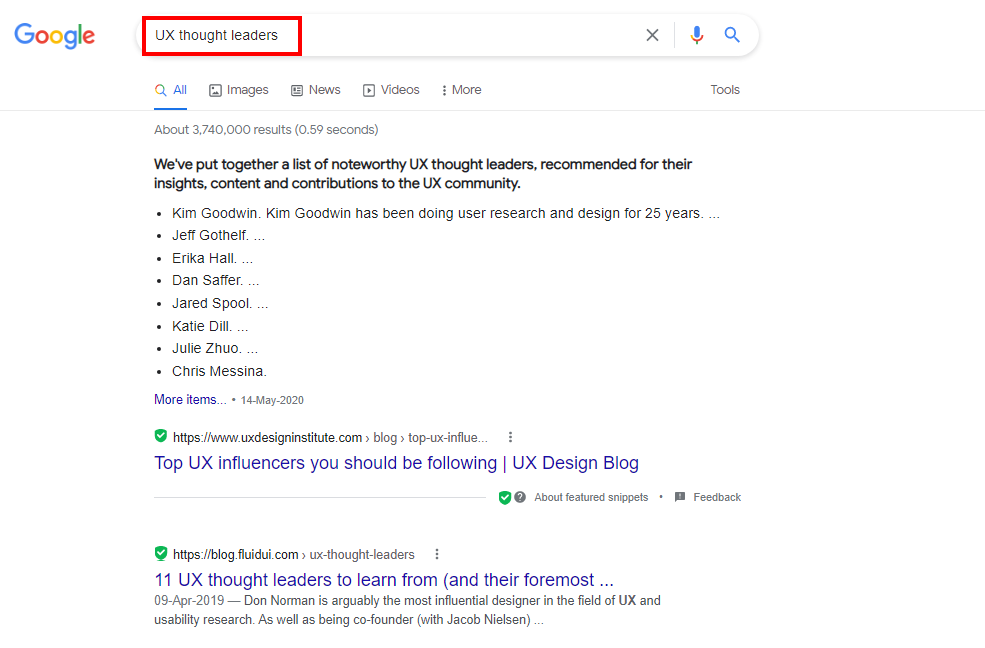Open 11 UX thought leaders result link
This screenshot has width=985, height=648.
(x=383, y=580)
